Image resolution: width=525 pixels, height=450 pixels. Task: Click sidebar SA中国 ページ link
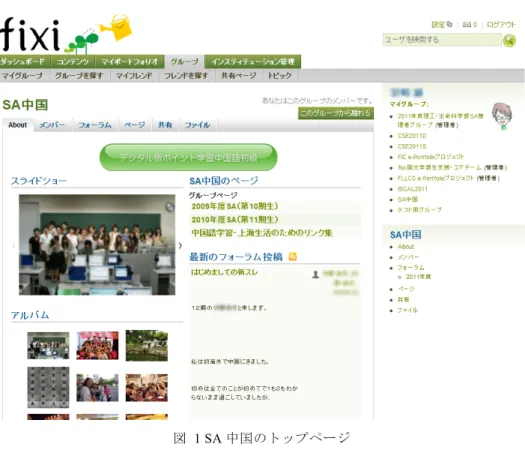(406, 289)
